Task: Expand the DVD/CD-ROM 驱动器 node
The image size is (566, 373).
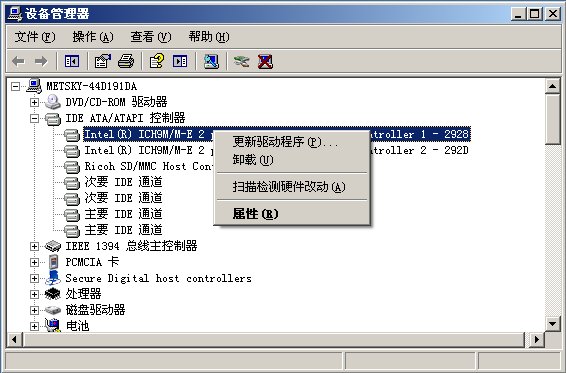Action: 34,103
